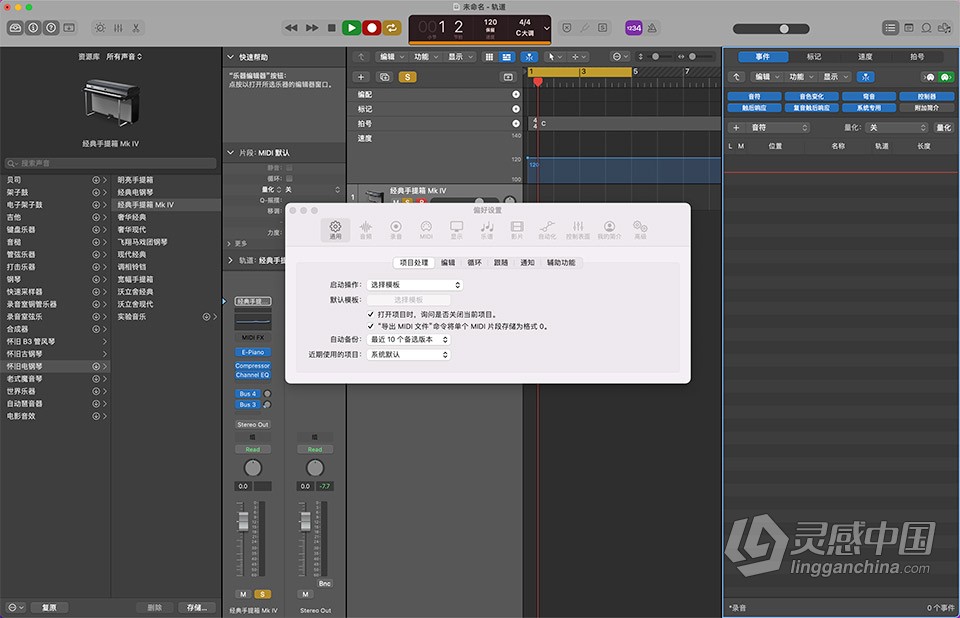Open the 乐谱 (Score) preferences pane
The width and height of the screenshot is (960, 618).
(x=487, y=230)
